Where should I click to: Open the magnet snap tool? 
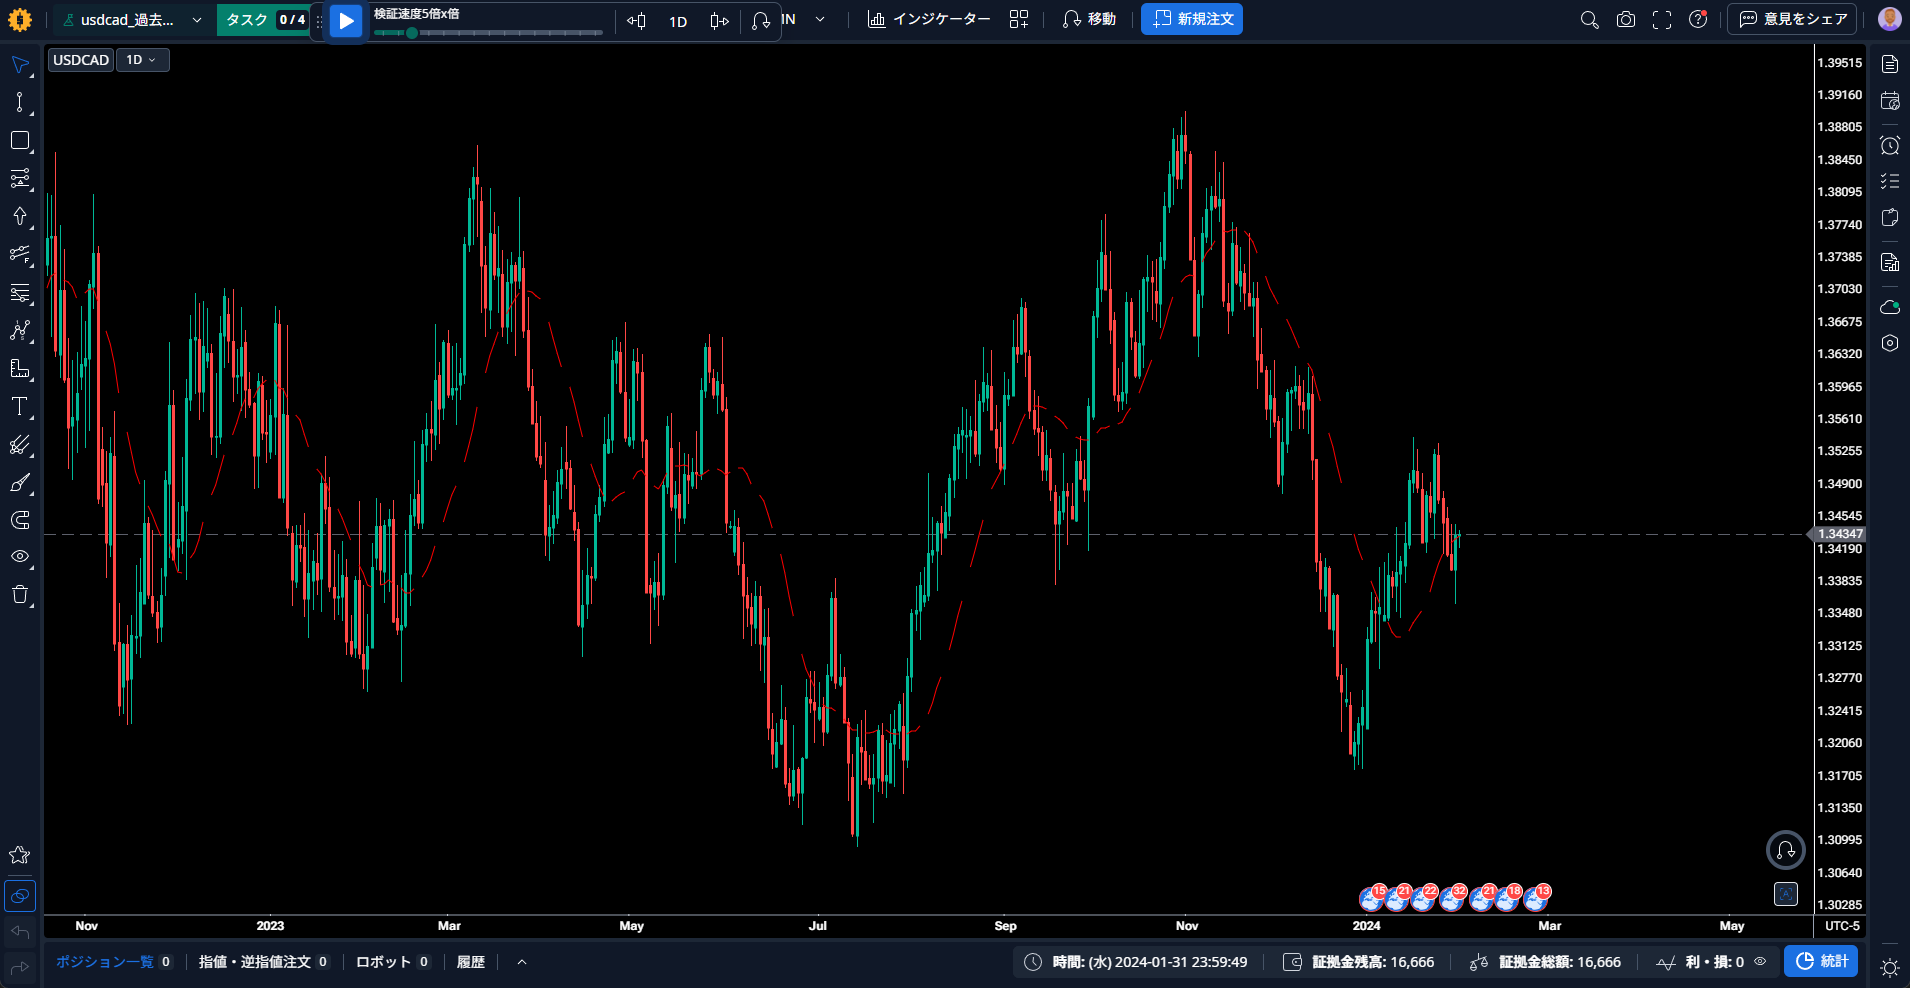click(x=19, y=519)
